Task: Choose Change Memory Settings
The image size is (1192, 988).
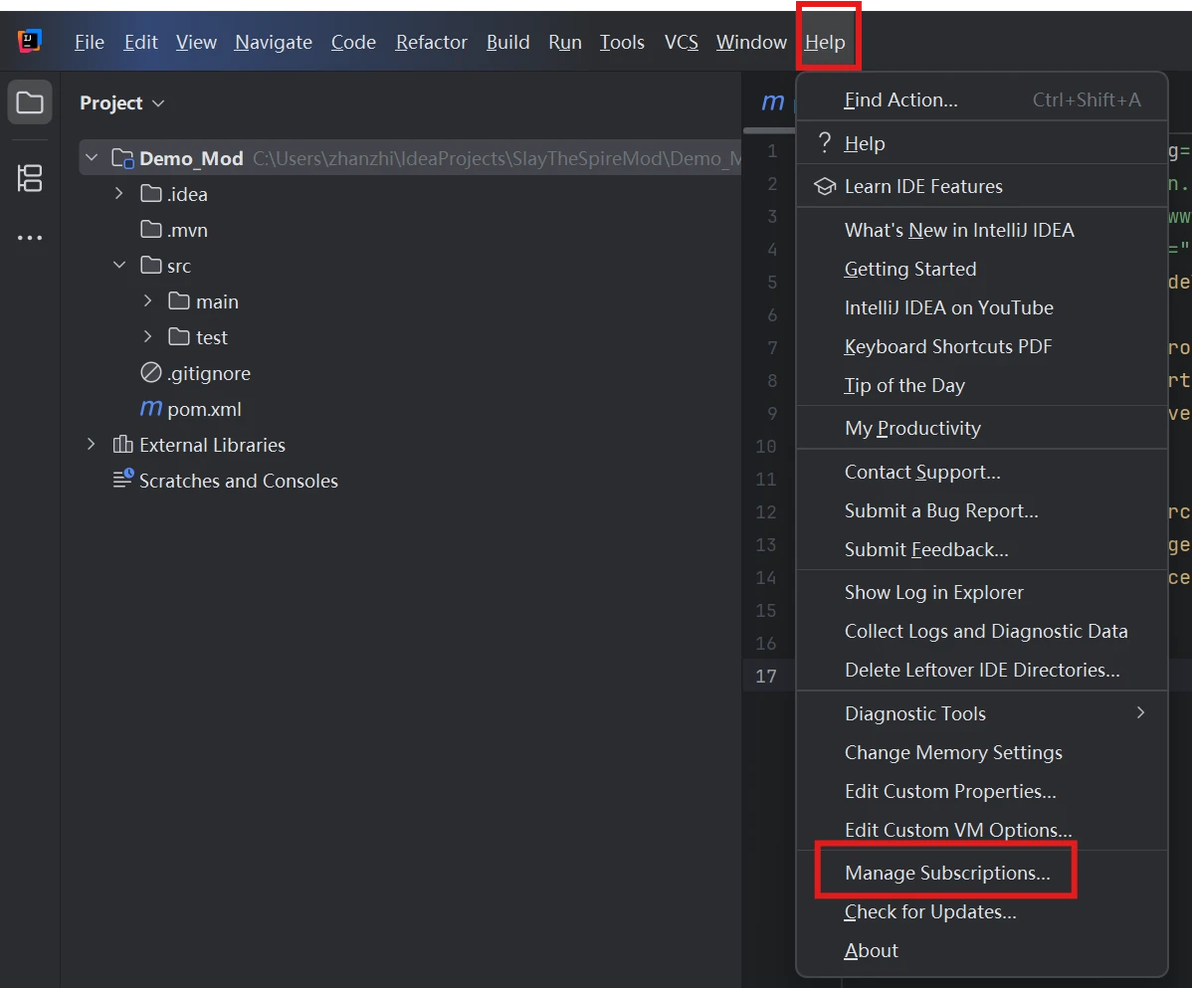Action: click(x=982, y=752)
